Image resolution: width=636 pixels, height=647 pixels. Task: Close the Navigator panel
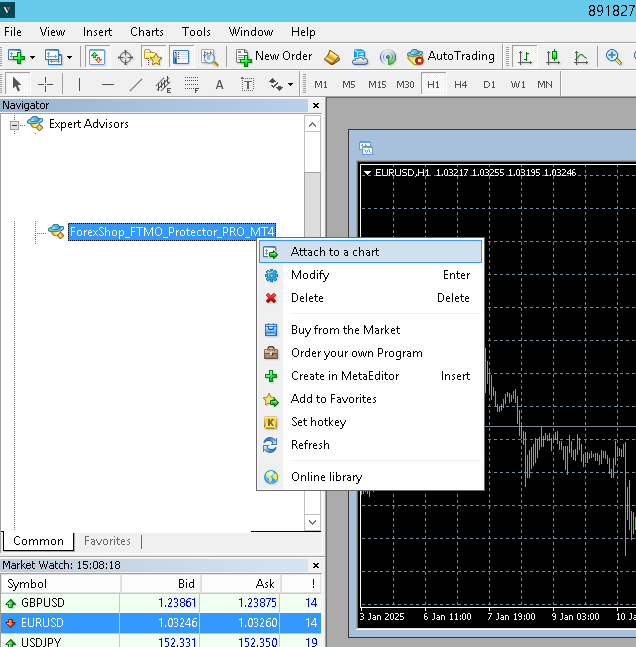[x=316, y=106]
